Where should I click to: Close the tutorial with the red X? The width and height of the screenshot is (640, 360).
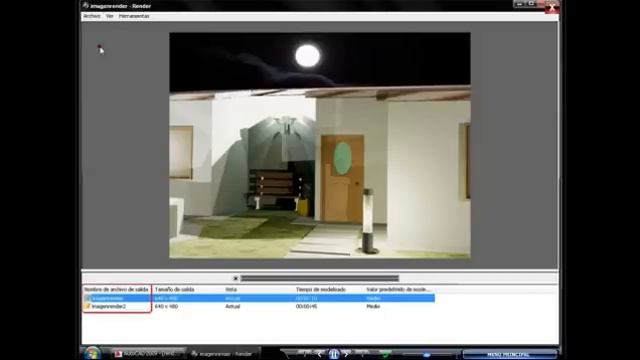coord(552,8)
